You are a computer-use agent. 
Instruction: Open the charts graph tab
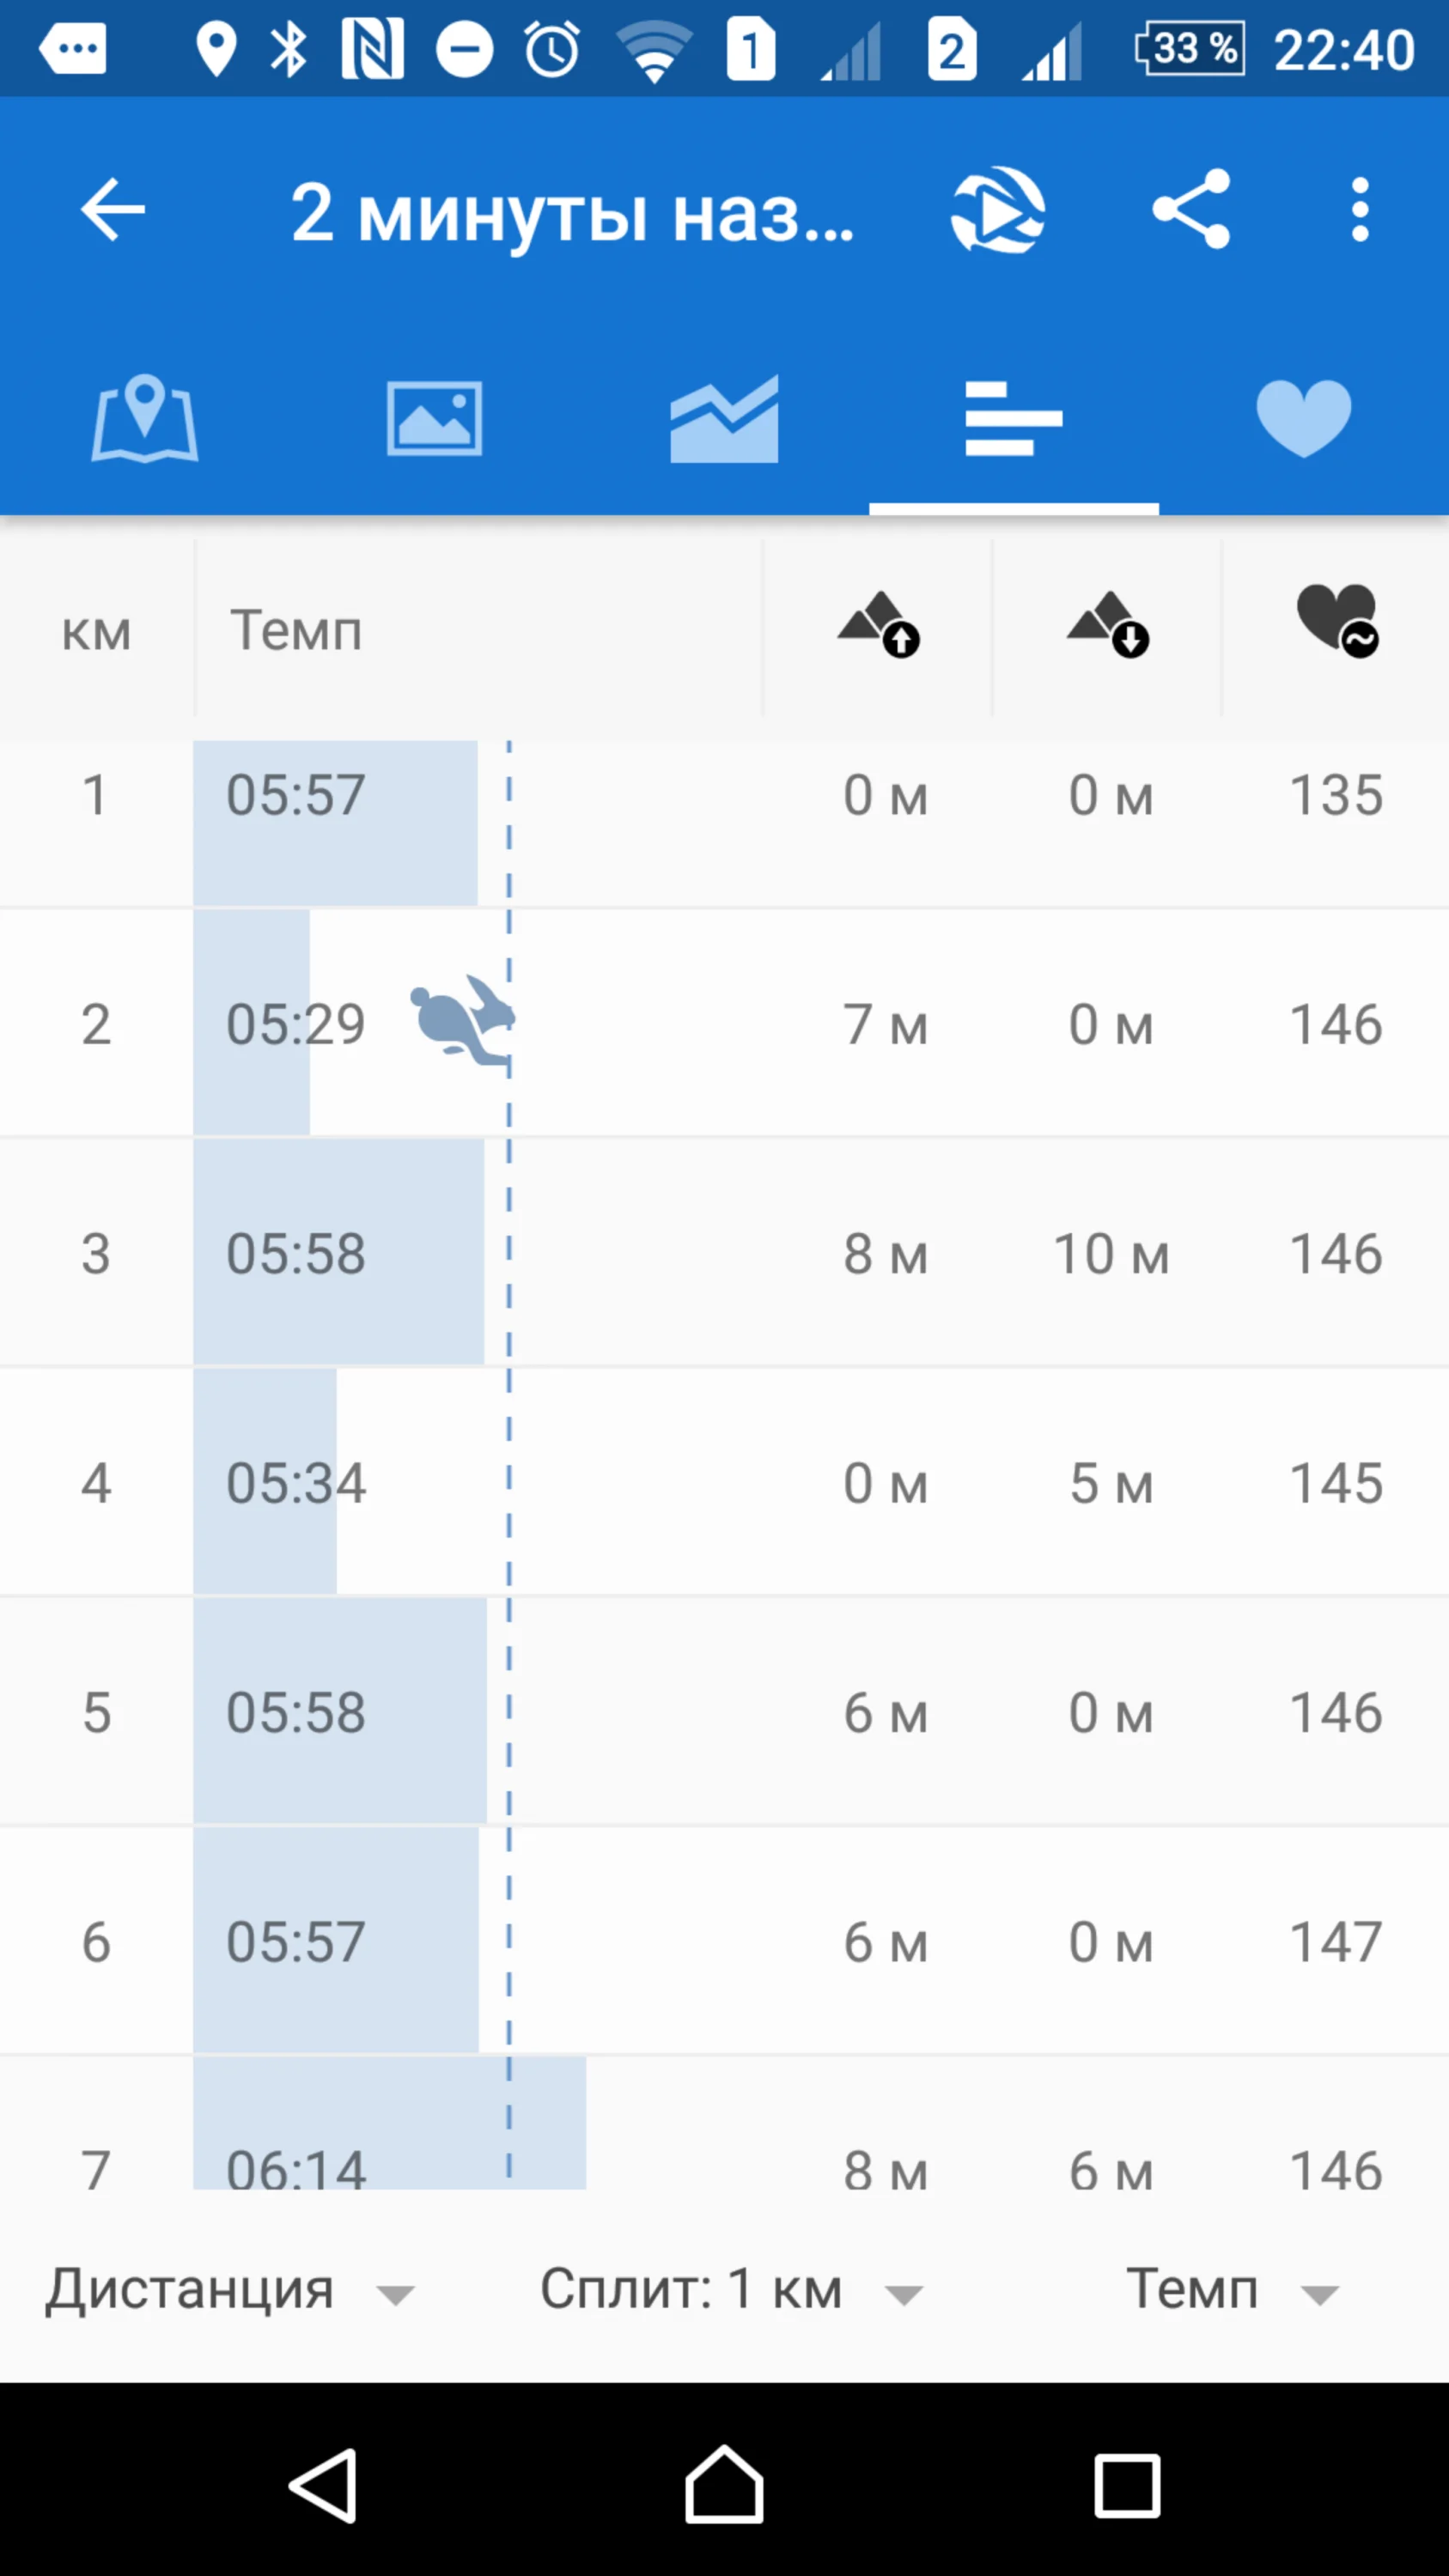[x=724, y=418]
